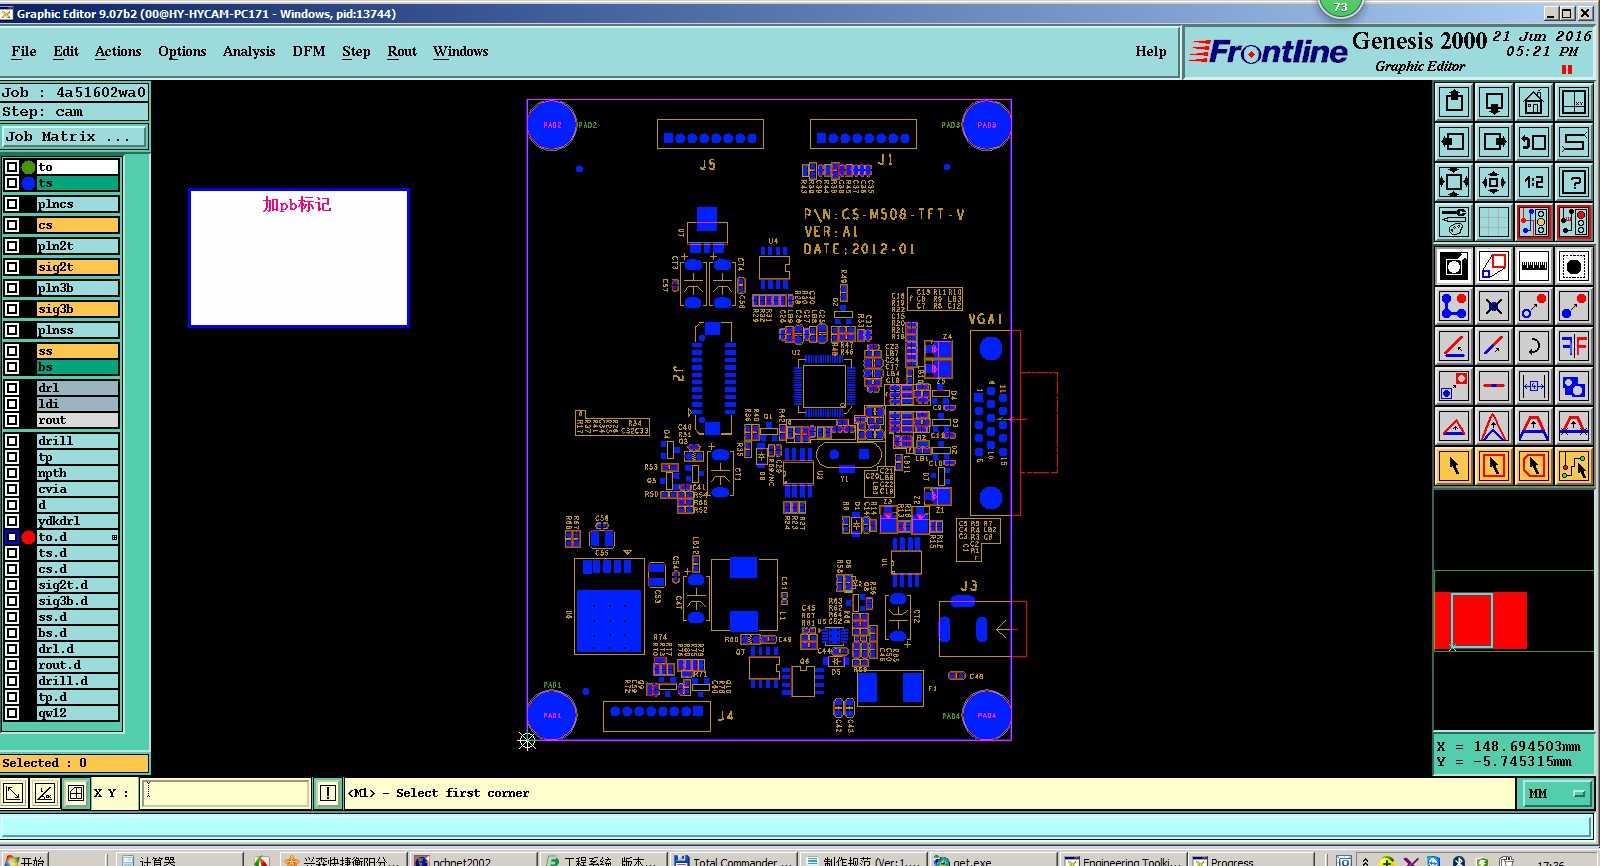Click the 1:2 scale zoom icon
1600x866 pixels.
click(1534, 182)
